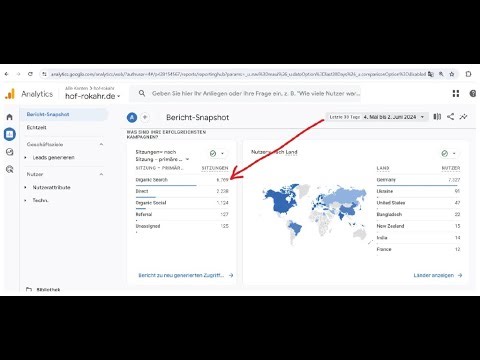This screenshot has width=480, height=360.
Task: Click the LAND column header
Action: (383, 168)
